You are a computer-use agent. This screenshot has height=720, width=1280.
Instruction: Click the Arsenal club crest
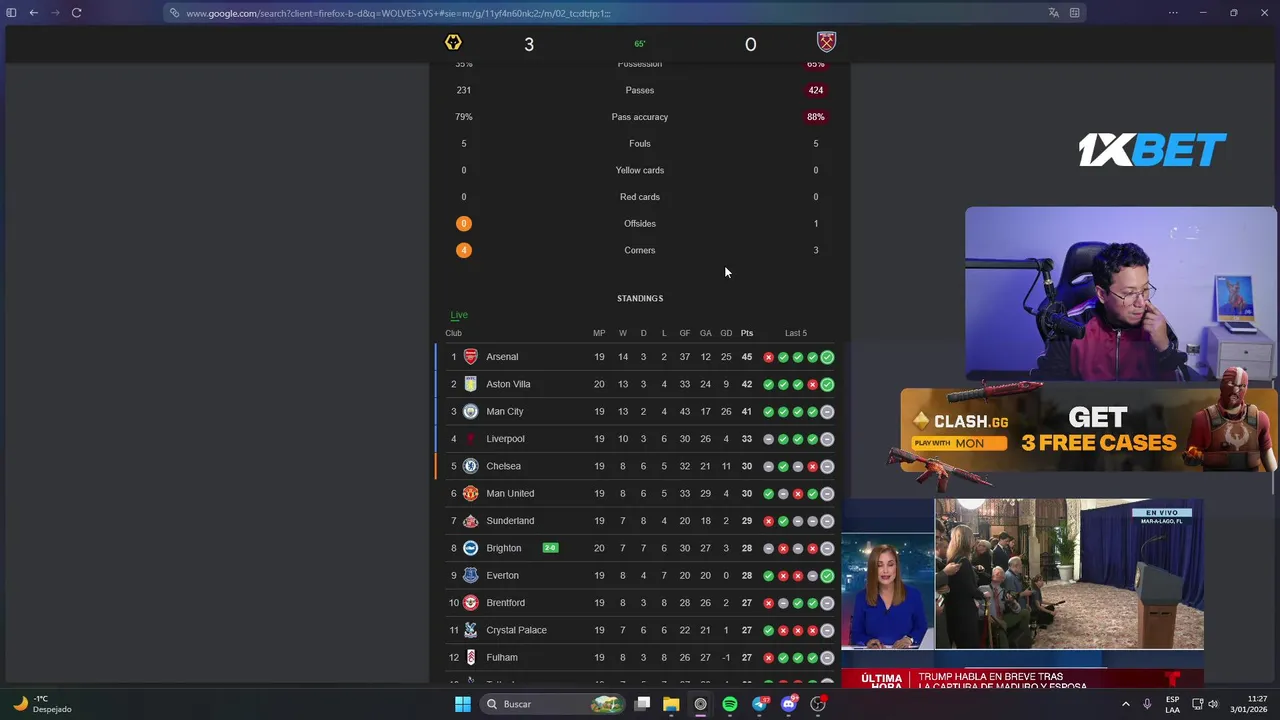tap(470, 357)
